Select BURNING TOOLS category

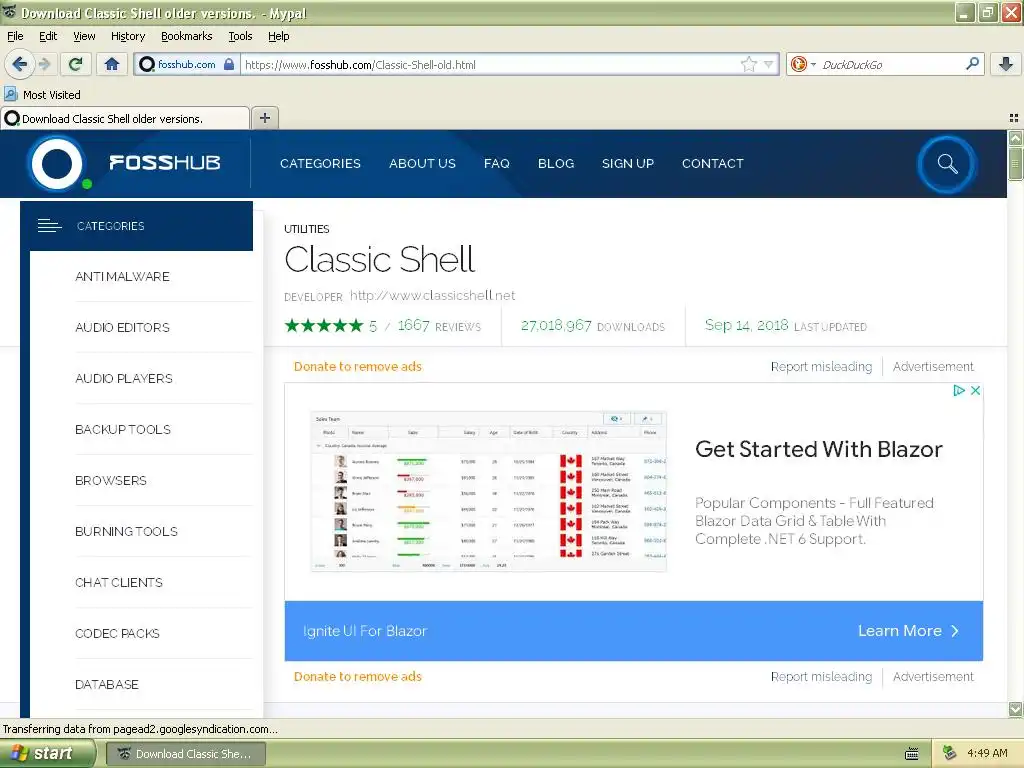(126, 531)
